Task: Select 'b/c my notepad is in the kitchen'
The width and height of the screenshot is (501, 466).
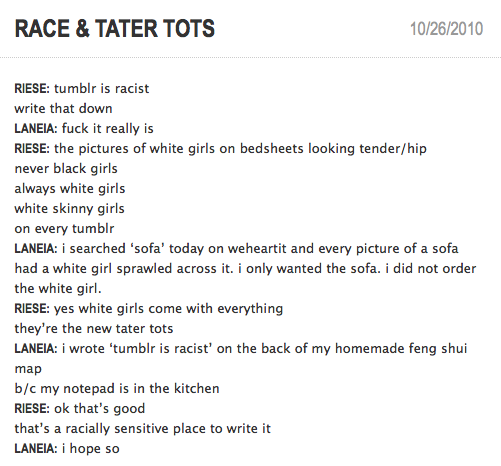Action: pos(117,389)
